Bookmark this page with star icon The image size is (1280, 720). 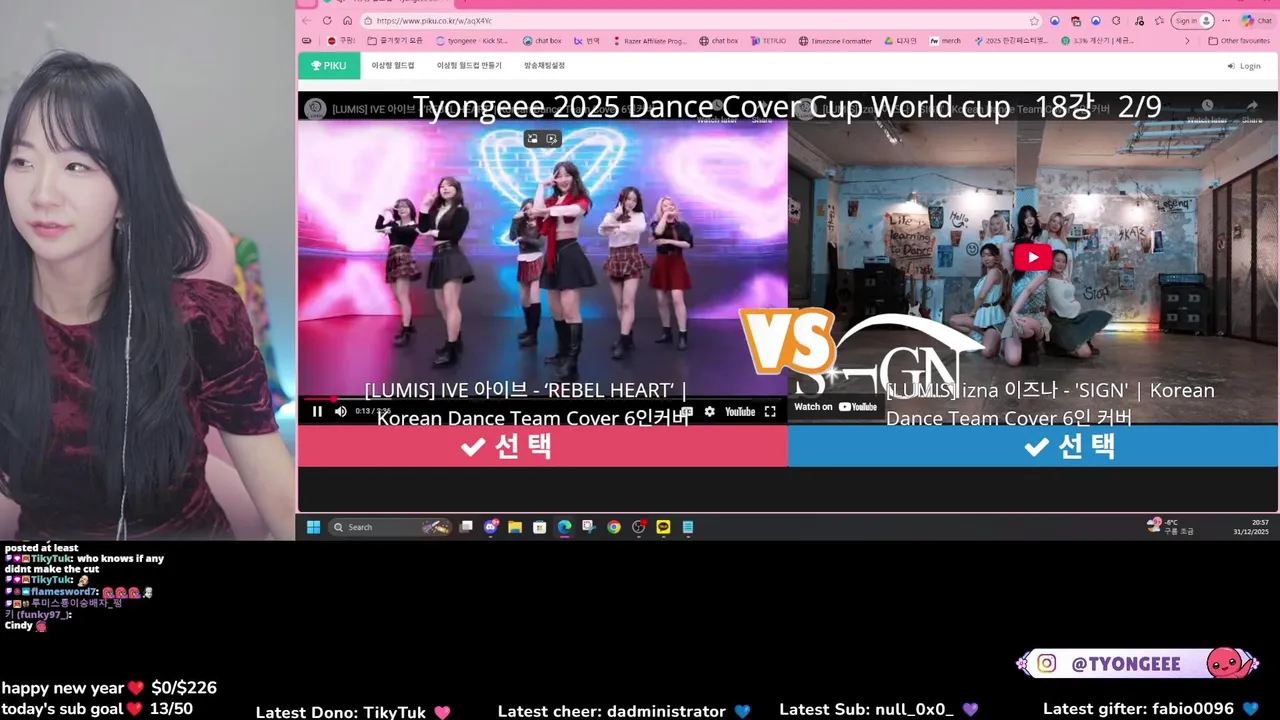click(x=1034, y=20)
